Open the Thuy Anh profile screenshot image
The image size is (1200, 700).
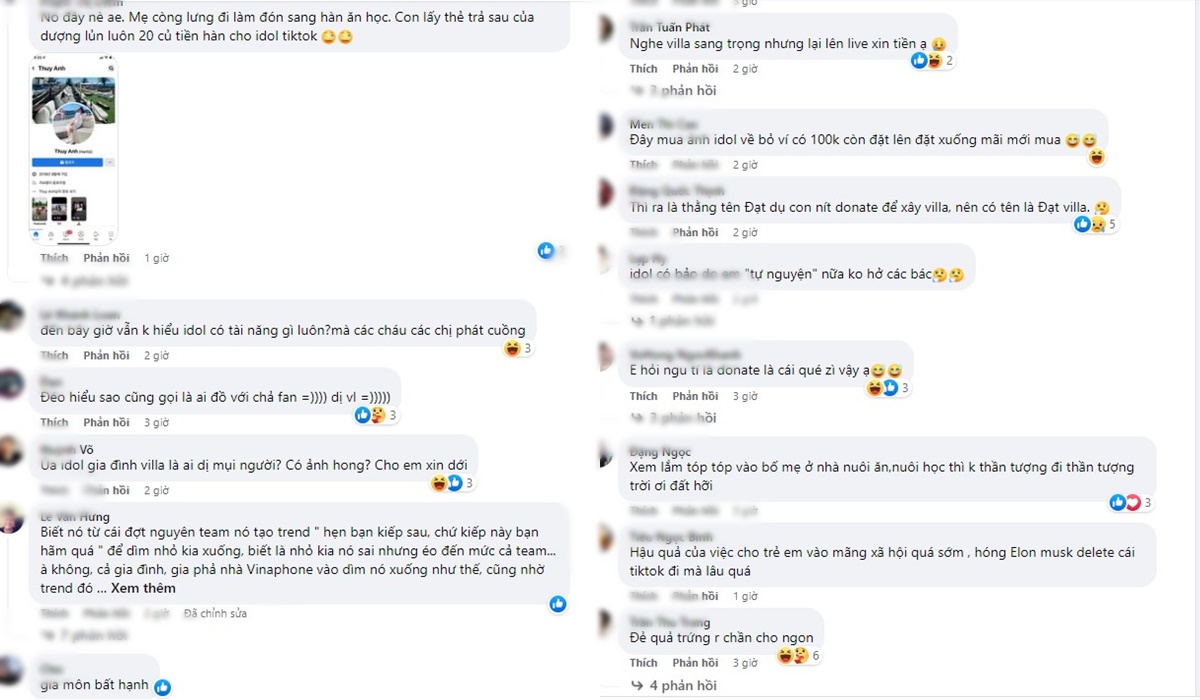[75, 148]
